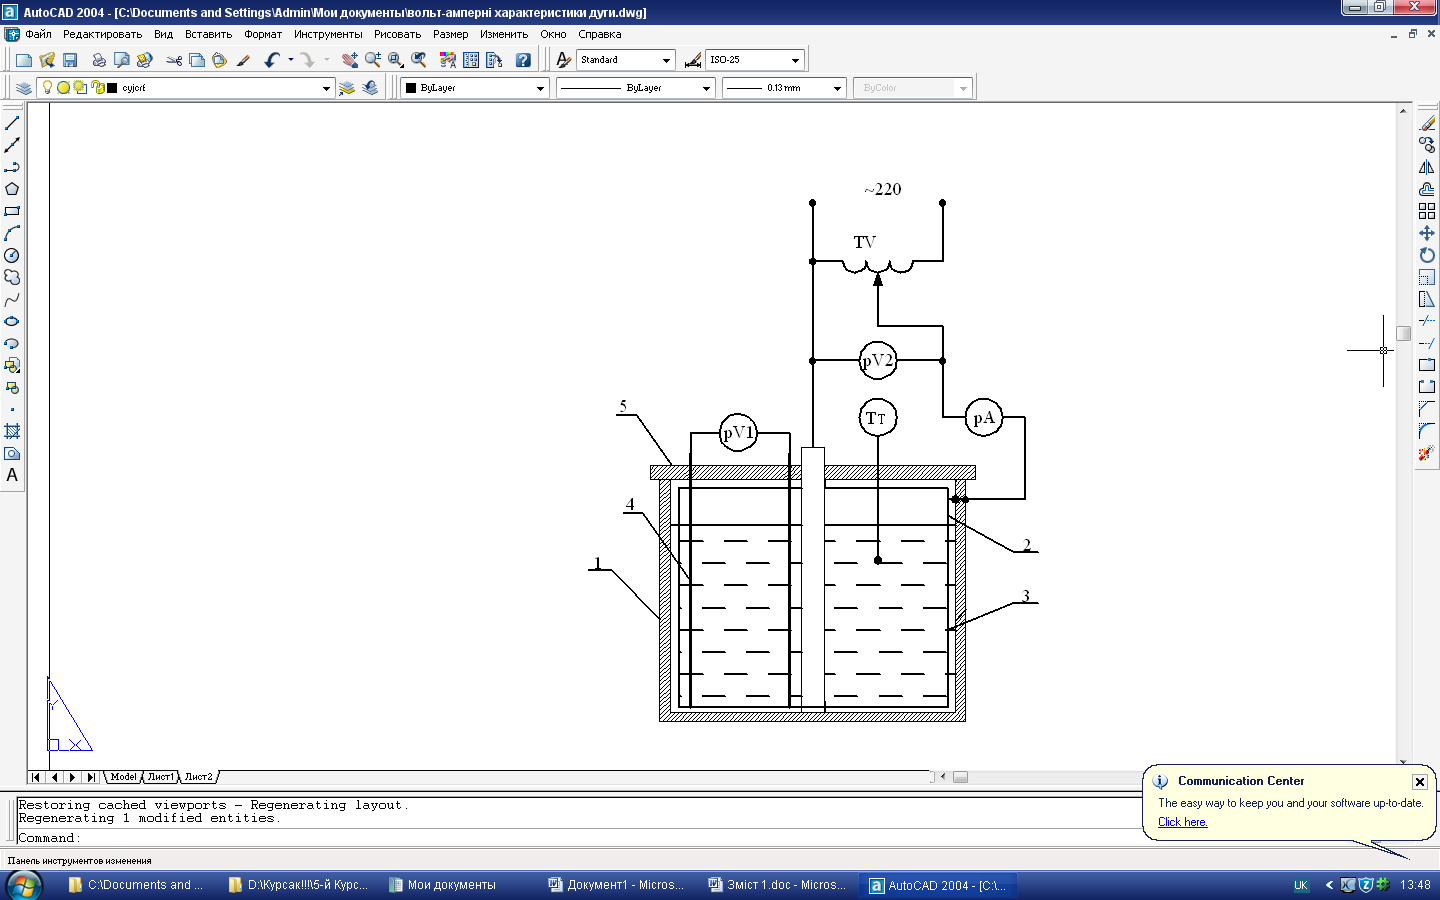Select the Copy Object tool
The width and height of the screenshot is (1440, 900).
coord(1427,145)
